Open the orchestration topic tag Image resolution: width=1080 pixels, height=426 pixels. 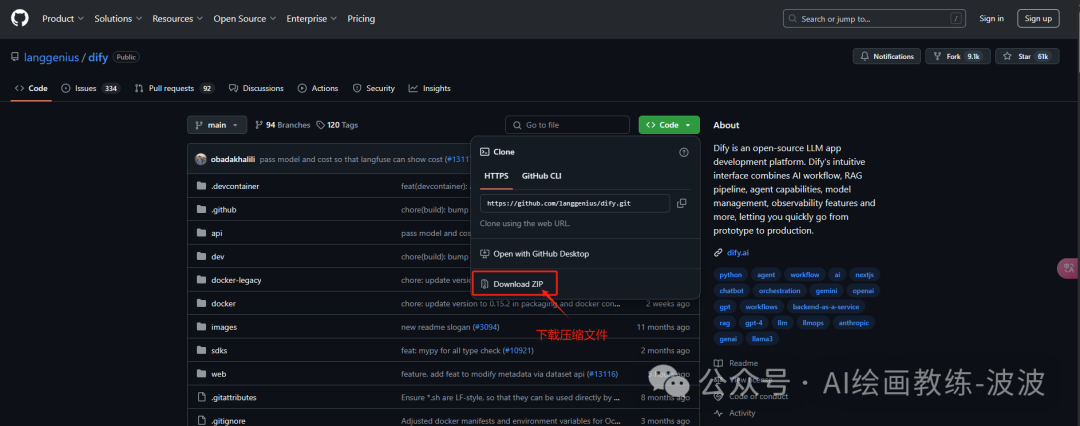(779, 291)
